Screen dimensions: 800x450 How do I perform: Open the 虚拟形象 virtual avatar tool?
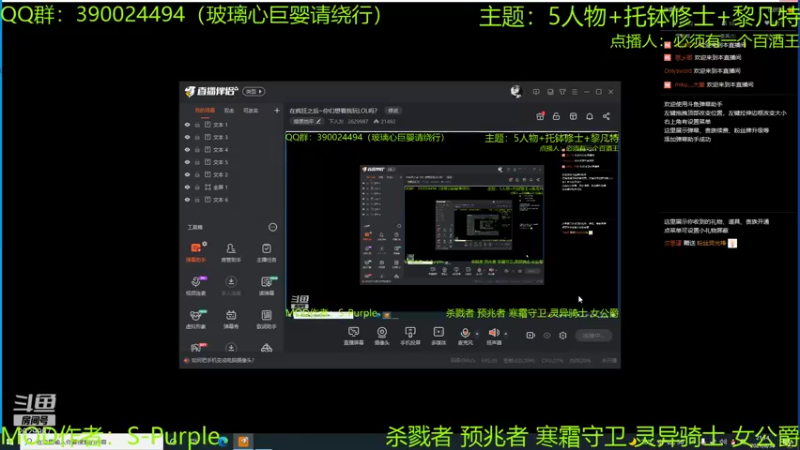[x=196, y=319]
